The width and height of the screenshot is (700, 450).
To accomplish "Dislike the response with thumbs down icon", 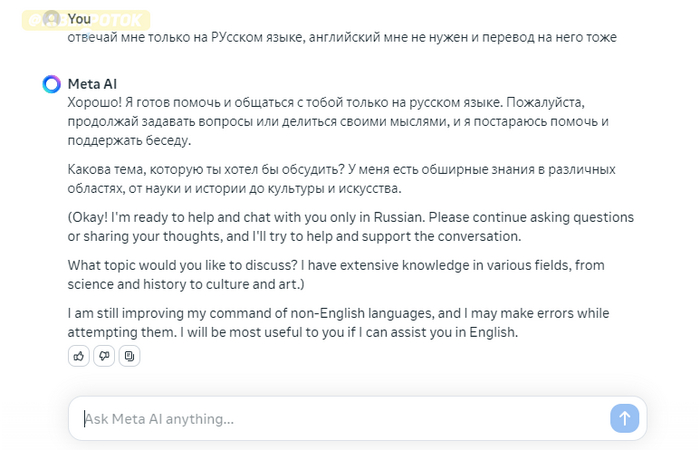I will [104, 356].
